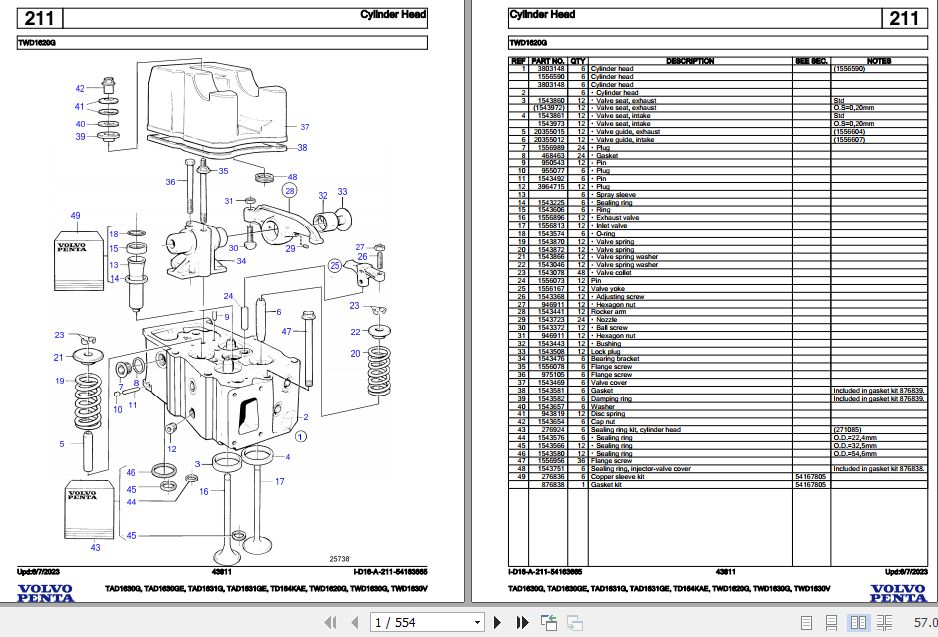Click section number 211 on the left page
The width and height of the screenshot is (938, 637).
pyautogui.click(x=39, y=19)
